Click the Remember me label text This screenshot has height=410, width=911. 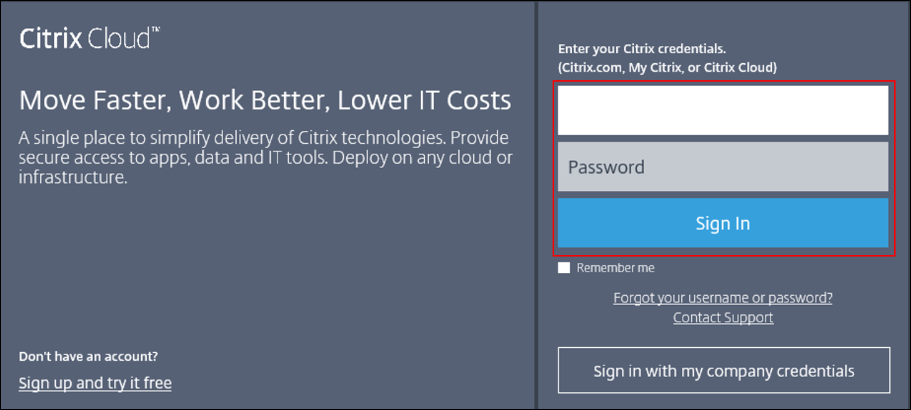616,268
